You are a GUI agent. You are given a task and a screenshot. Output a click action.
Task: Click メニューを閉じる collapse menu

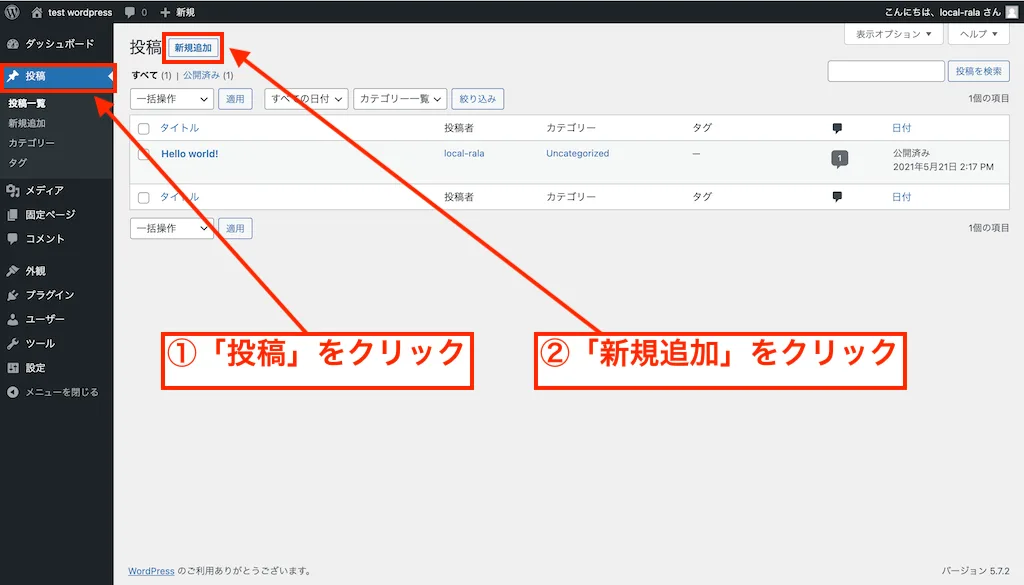click(x=61, y=392)
